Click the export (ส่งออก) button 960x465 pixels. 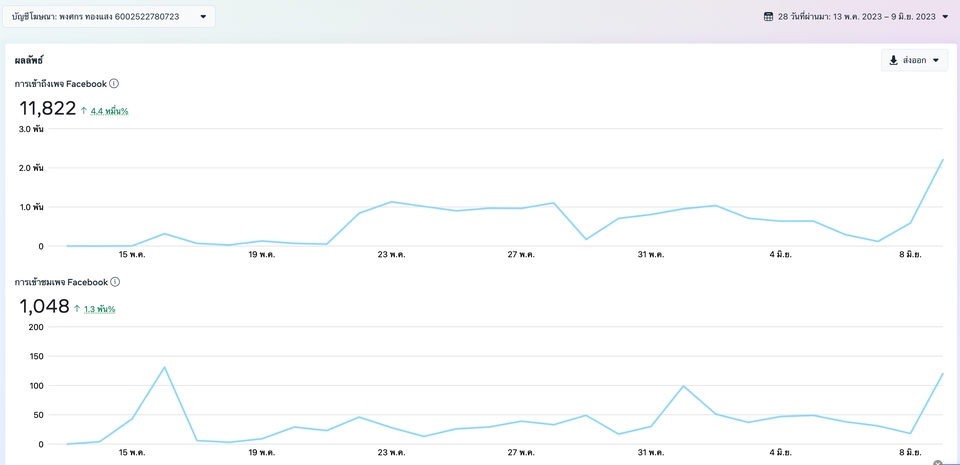(x=914, y=60)
